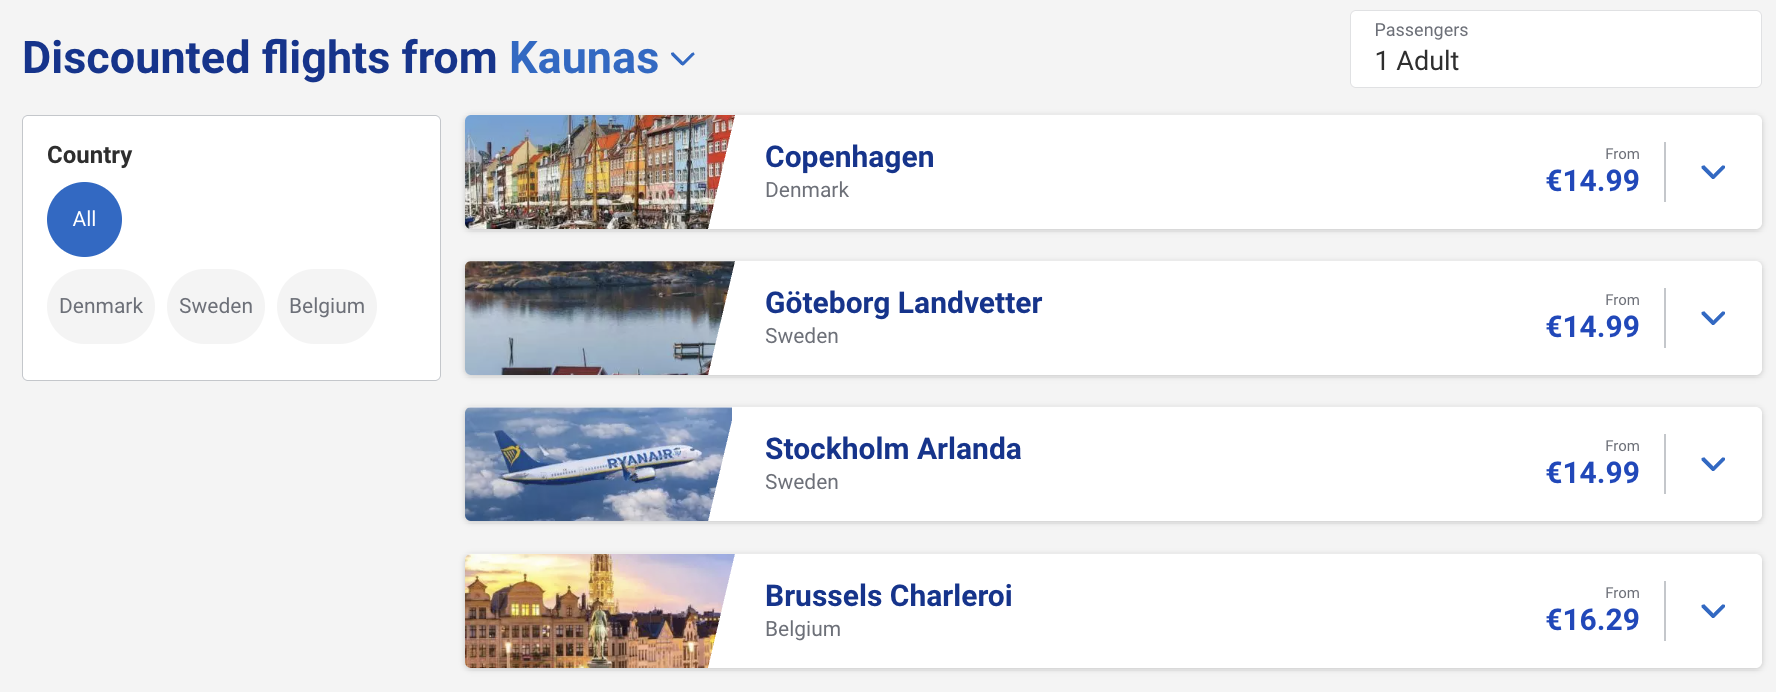The image size is (1776, 692).
Task: Filter flights by Denmark
Action: (x=101, y=306)
